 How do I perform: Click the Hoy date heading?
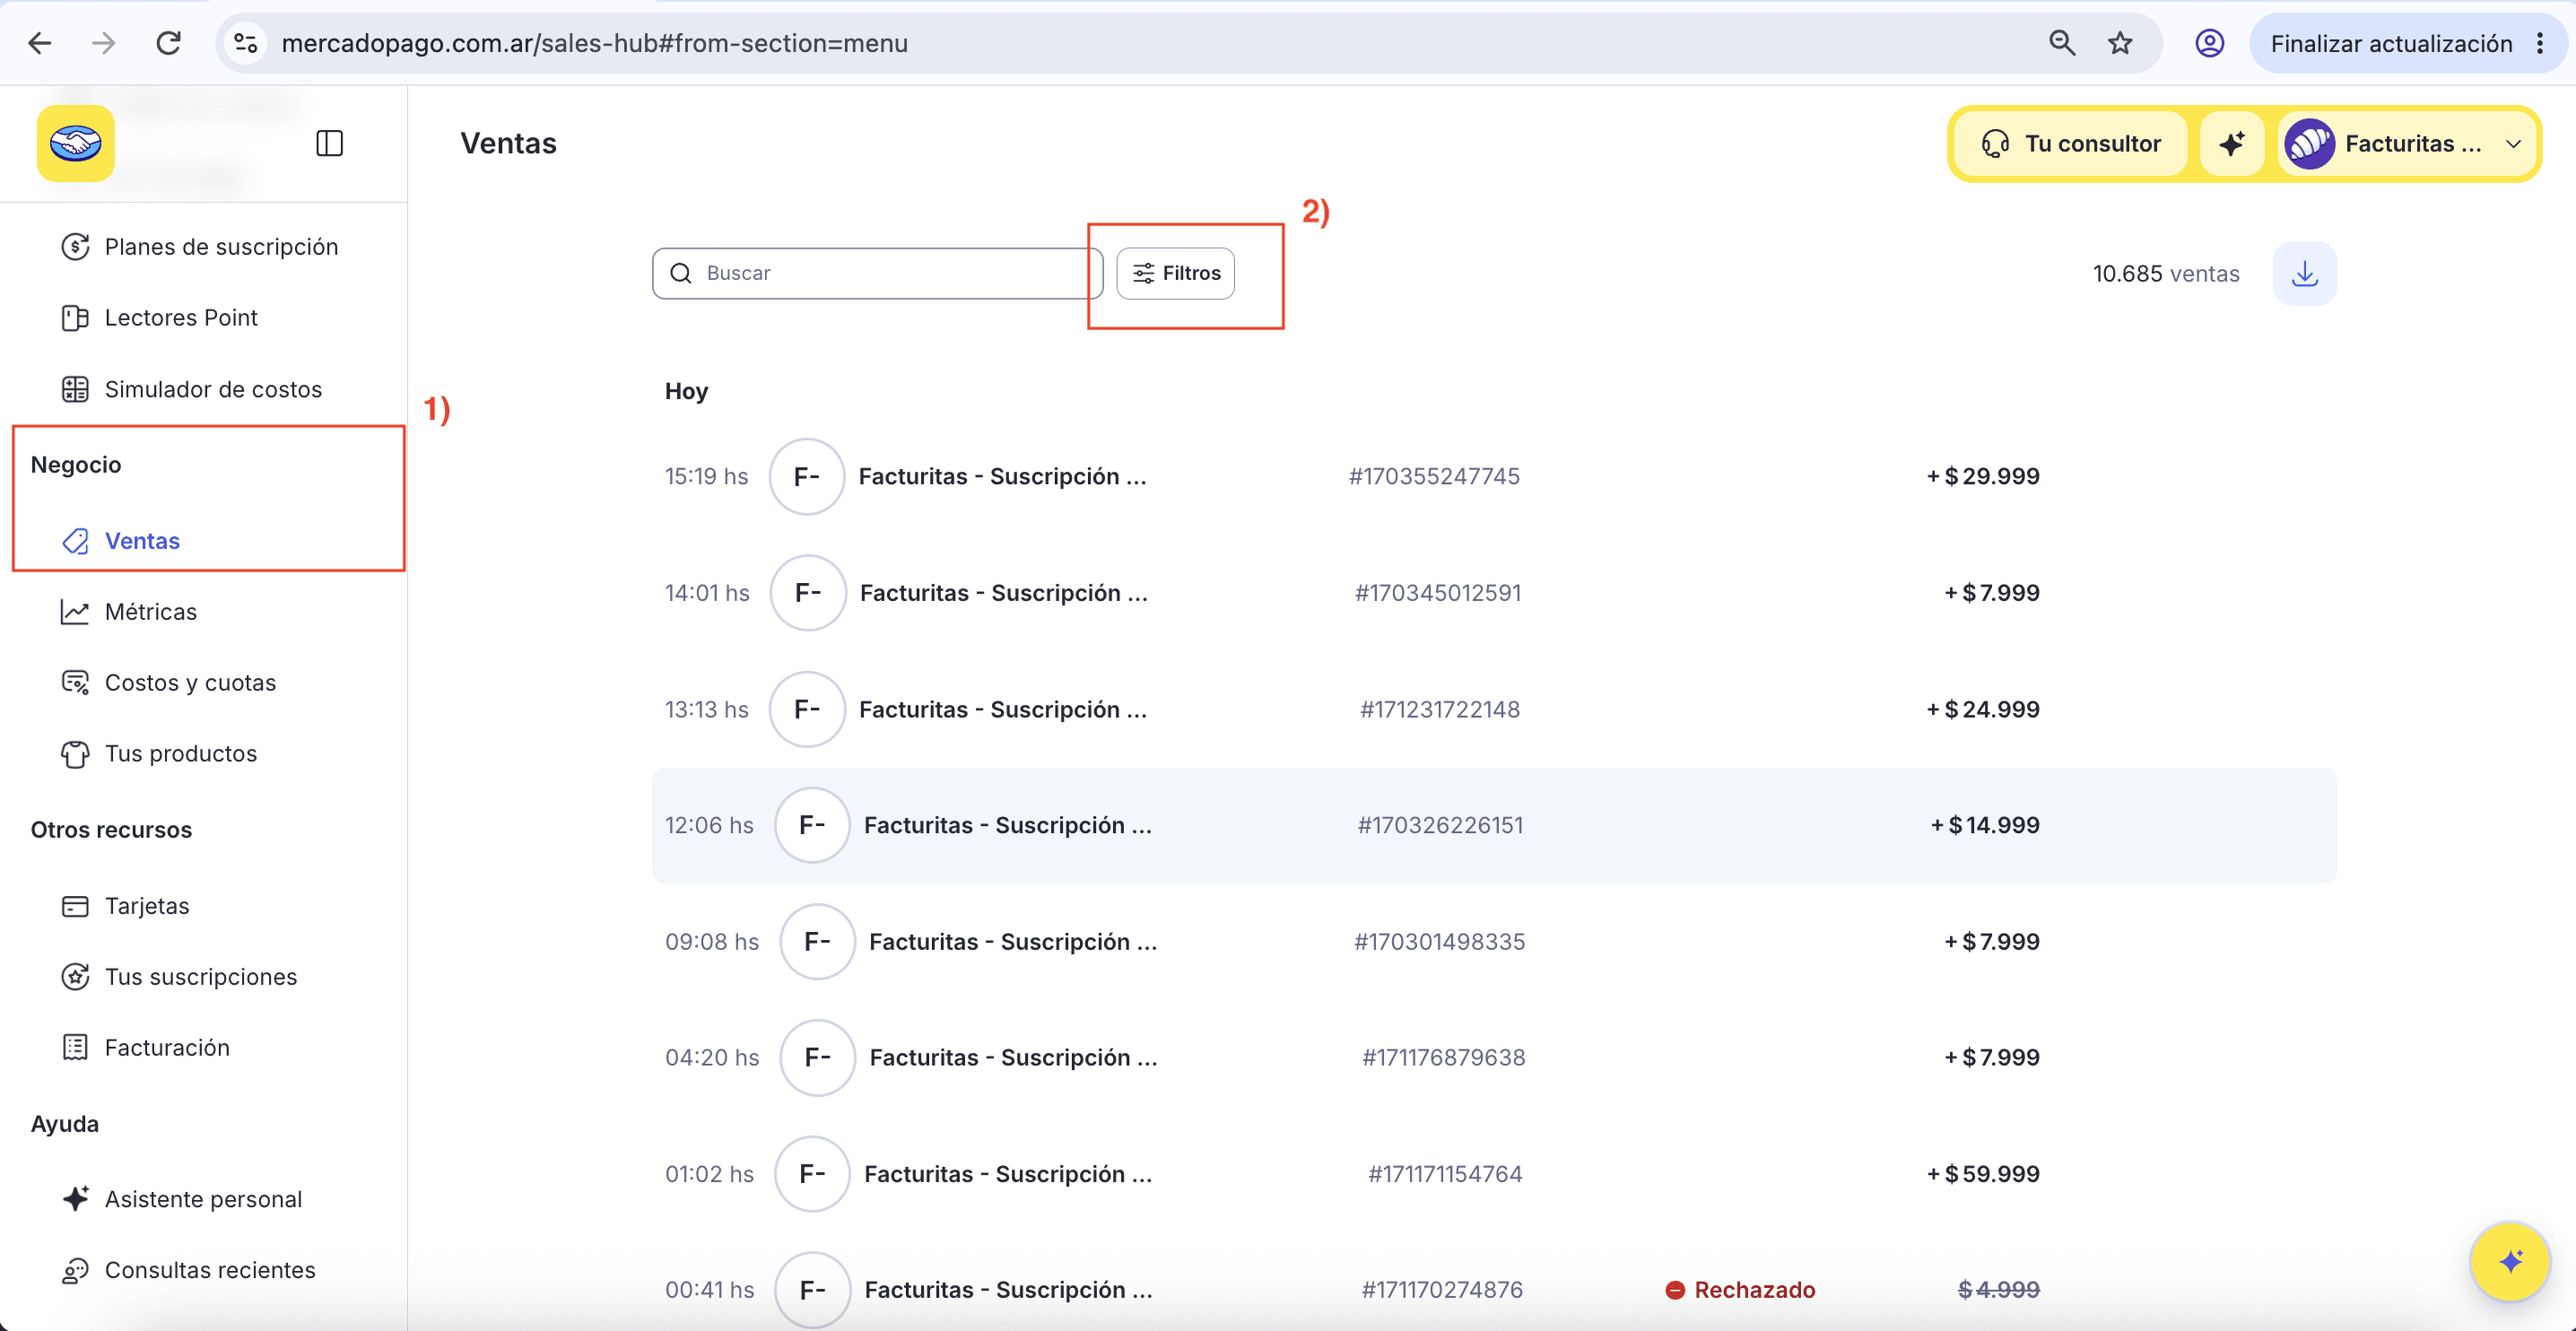click(686, 391)
